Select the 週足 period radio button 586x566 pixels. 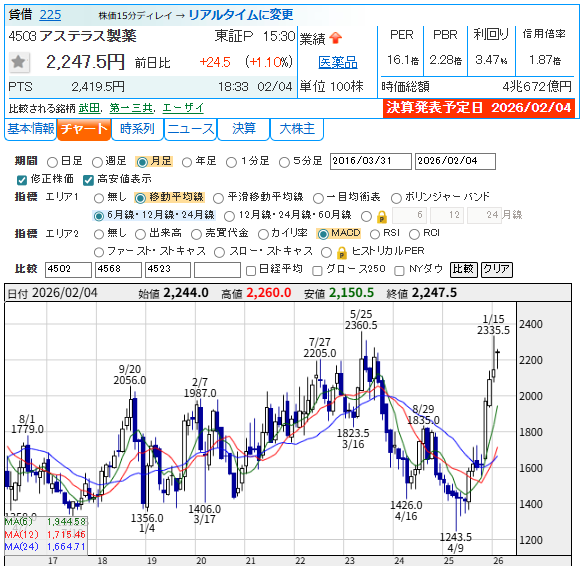point(97,162)
